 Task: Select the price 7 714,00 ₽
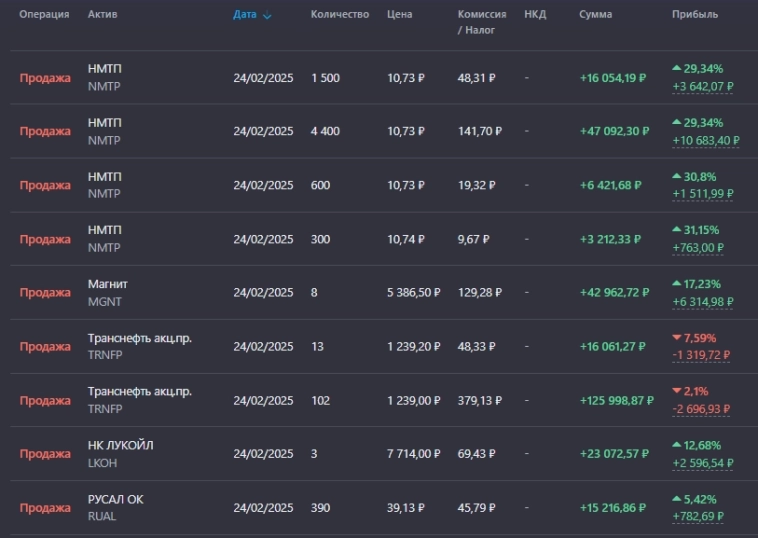tap(413, 454)
